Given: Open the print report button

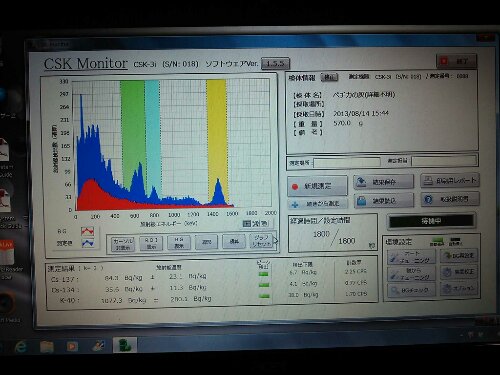Looking at the screenshot, I should click(450, 181).
